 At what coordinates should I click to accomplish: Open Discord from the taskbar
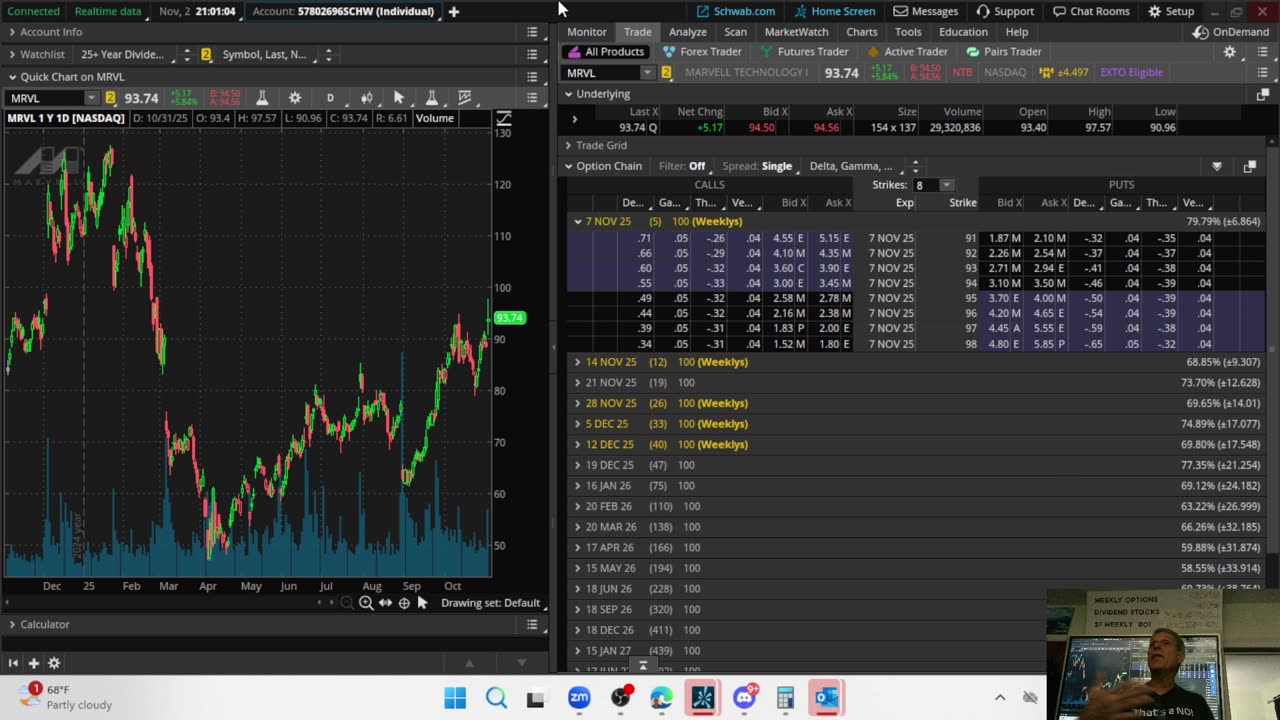click(x=744, y=698)
